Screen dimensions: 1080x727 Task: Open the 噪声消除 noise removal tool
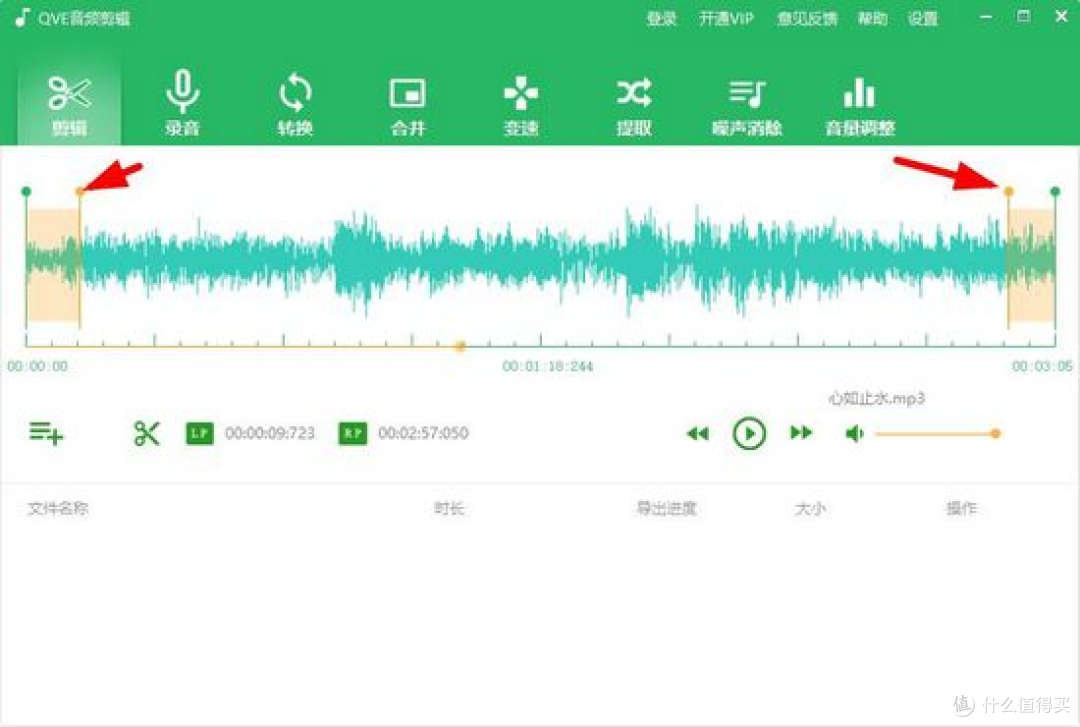[747, 105]
